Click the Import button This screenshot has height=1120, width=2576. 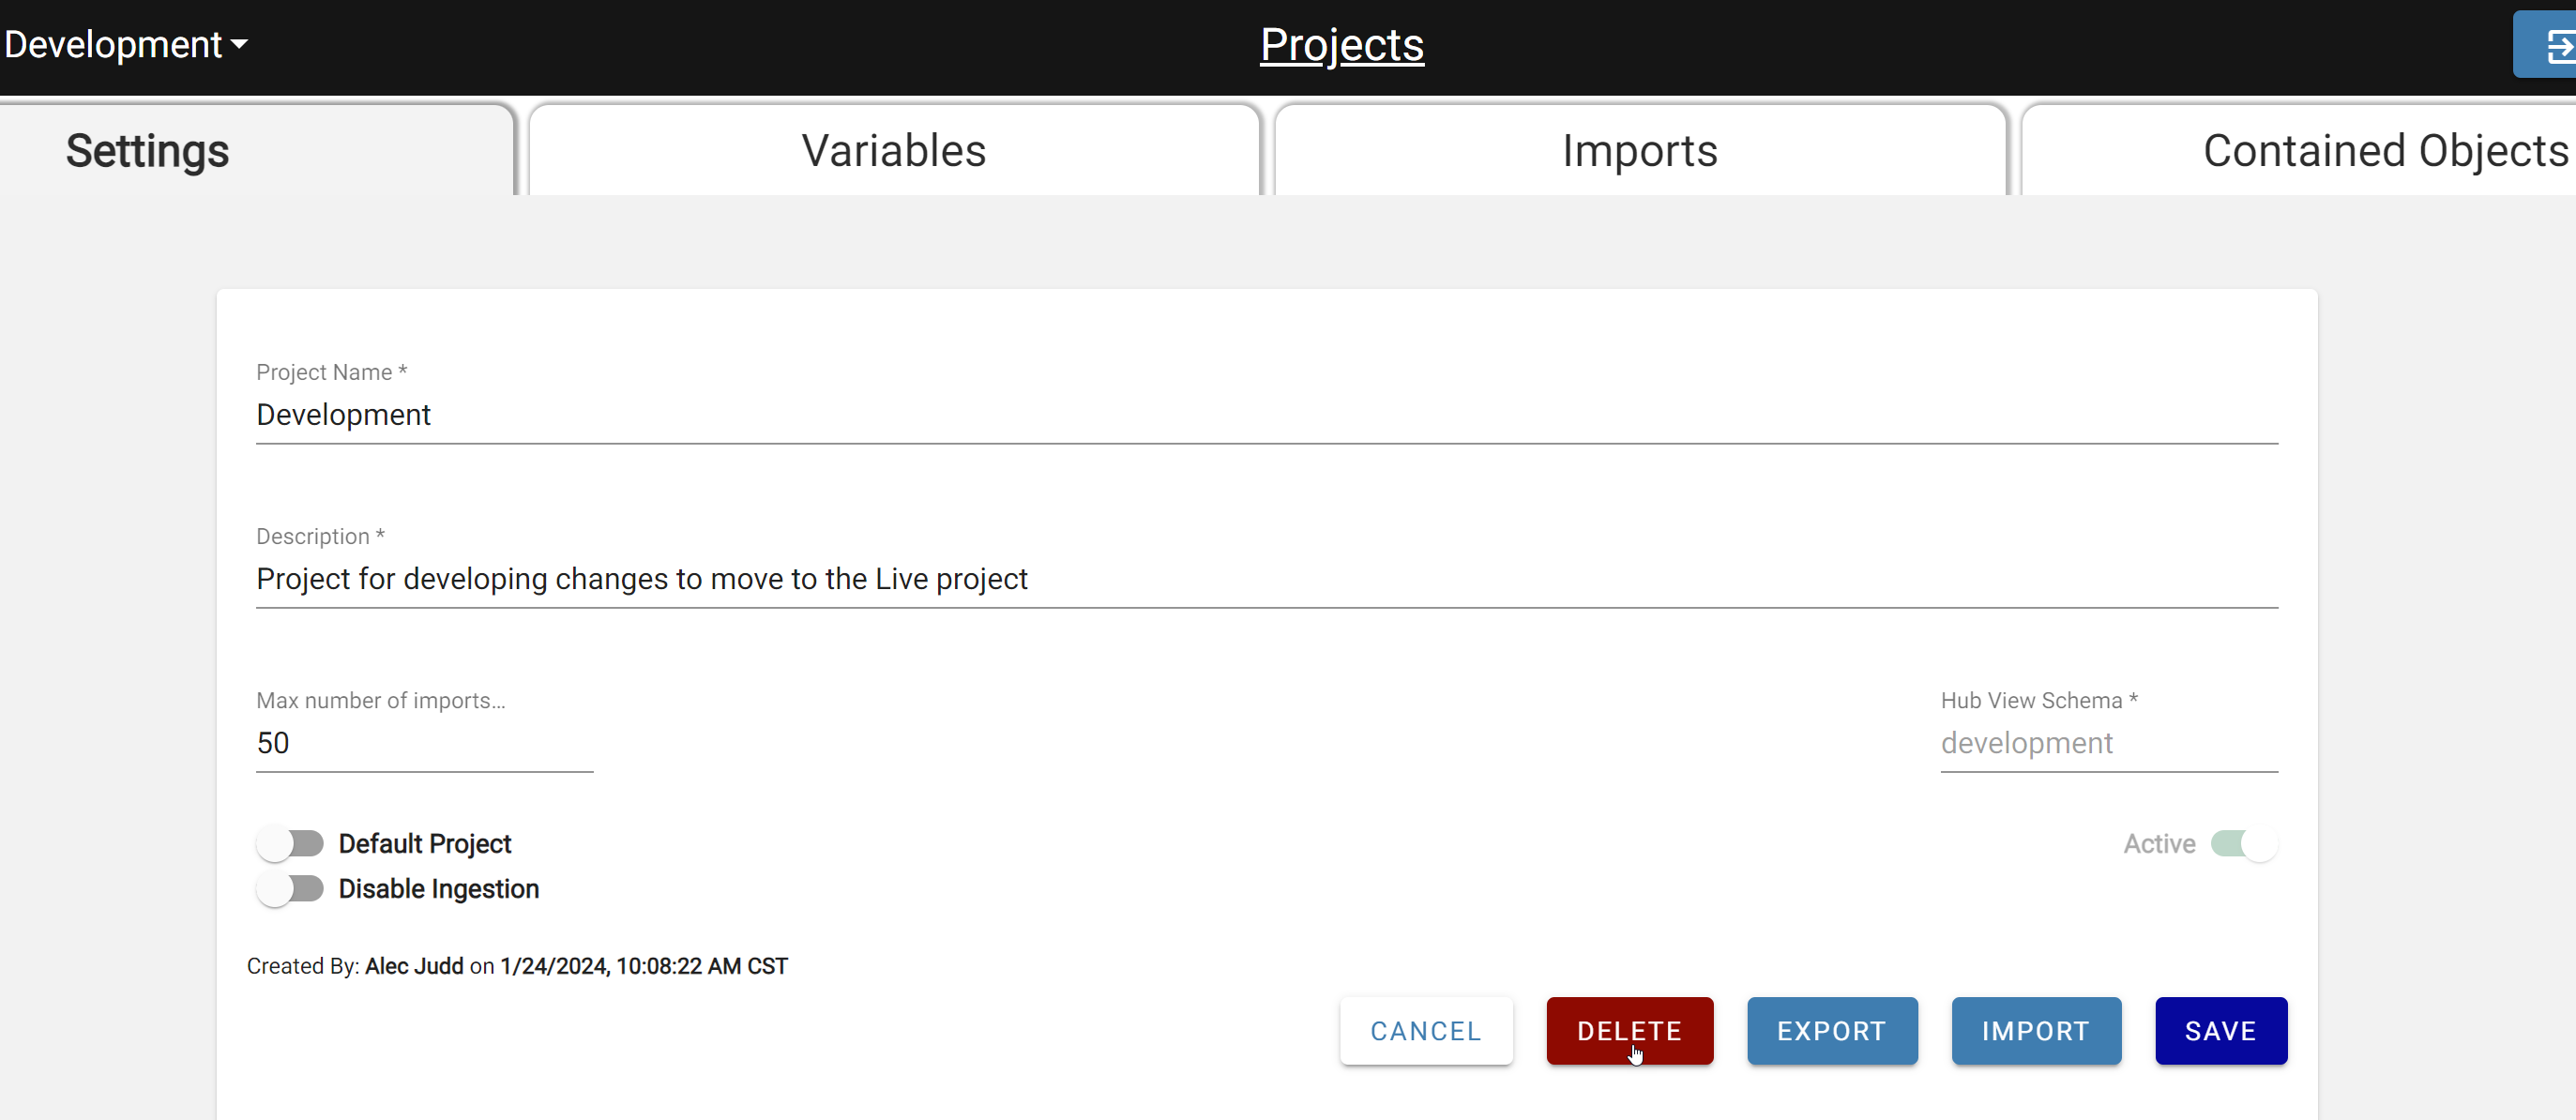point(2035,1030)
